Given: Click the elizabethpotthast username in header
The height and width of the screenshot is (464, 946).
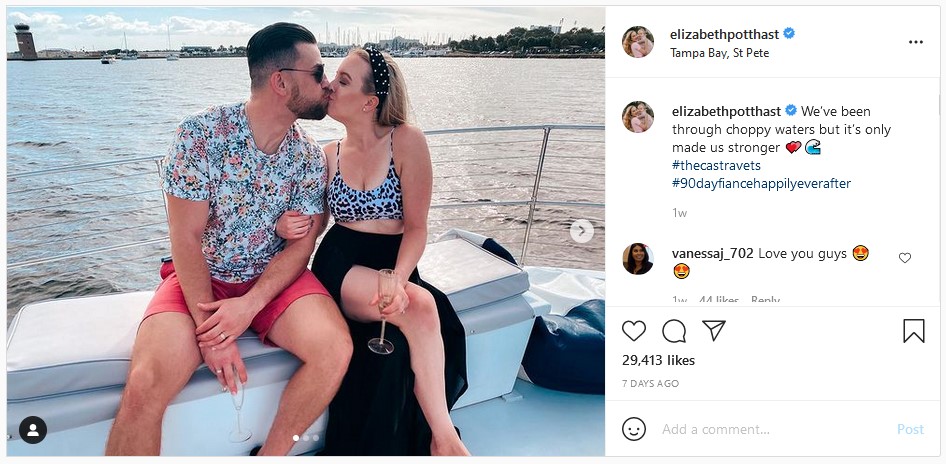Looking at the screenshot, I should click(724, 34).
